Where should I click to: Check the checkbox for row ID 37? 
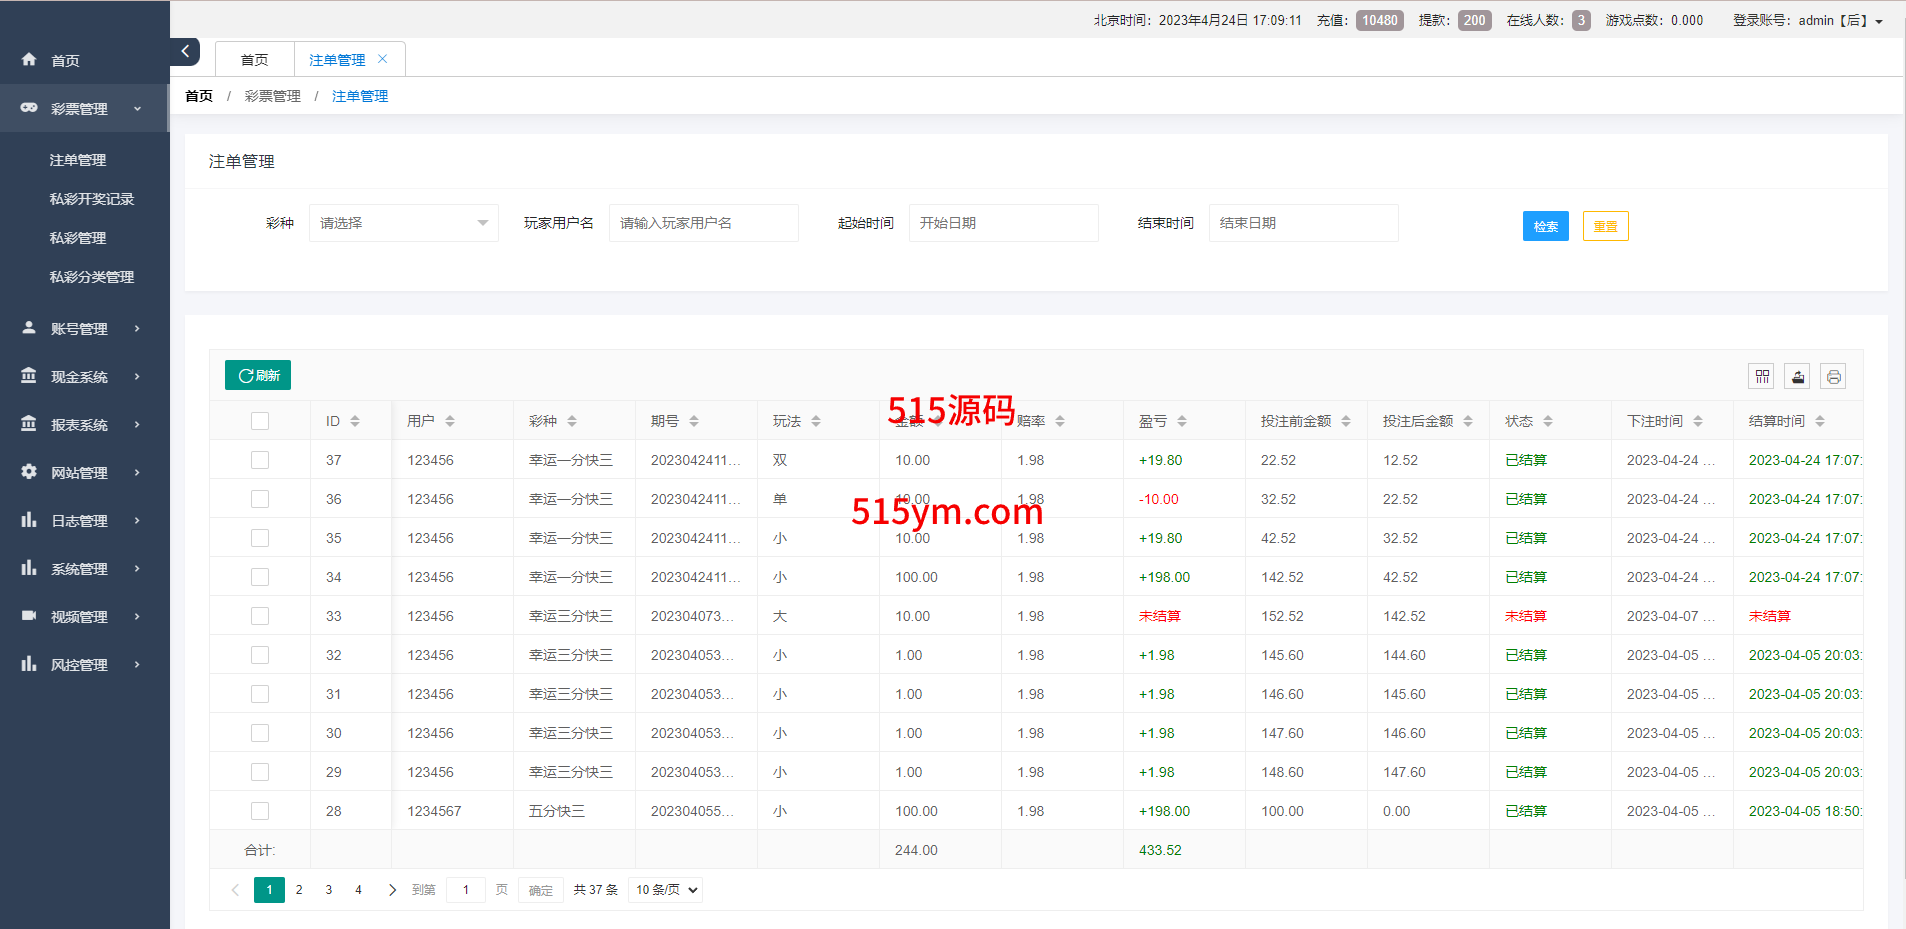[260, 460]
